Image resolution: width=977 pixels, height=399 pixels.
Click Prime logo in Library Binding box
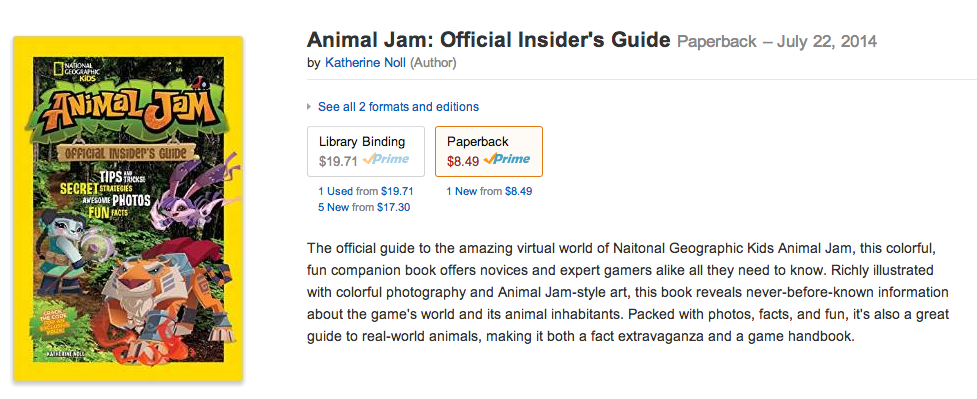tap(385, 159)
